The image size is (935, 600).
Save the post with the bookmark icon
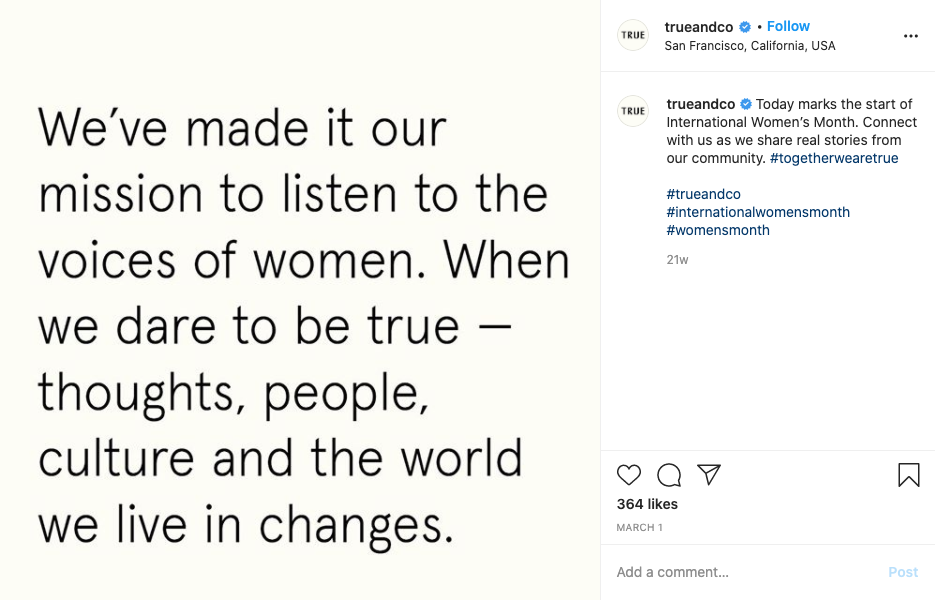click(908, 475)
